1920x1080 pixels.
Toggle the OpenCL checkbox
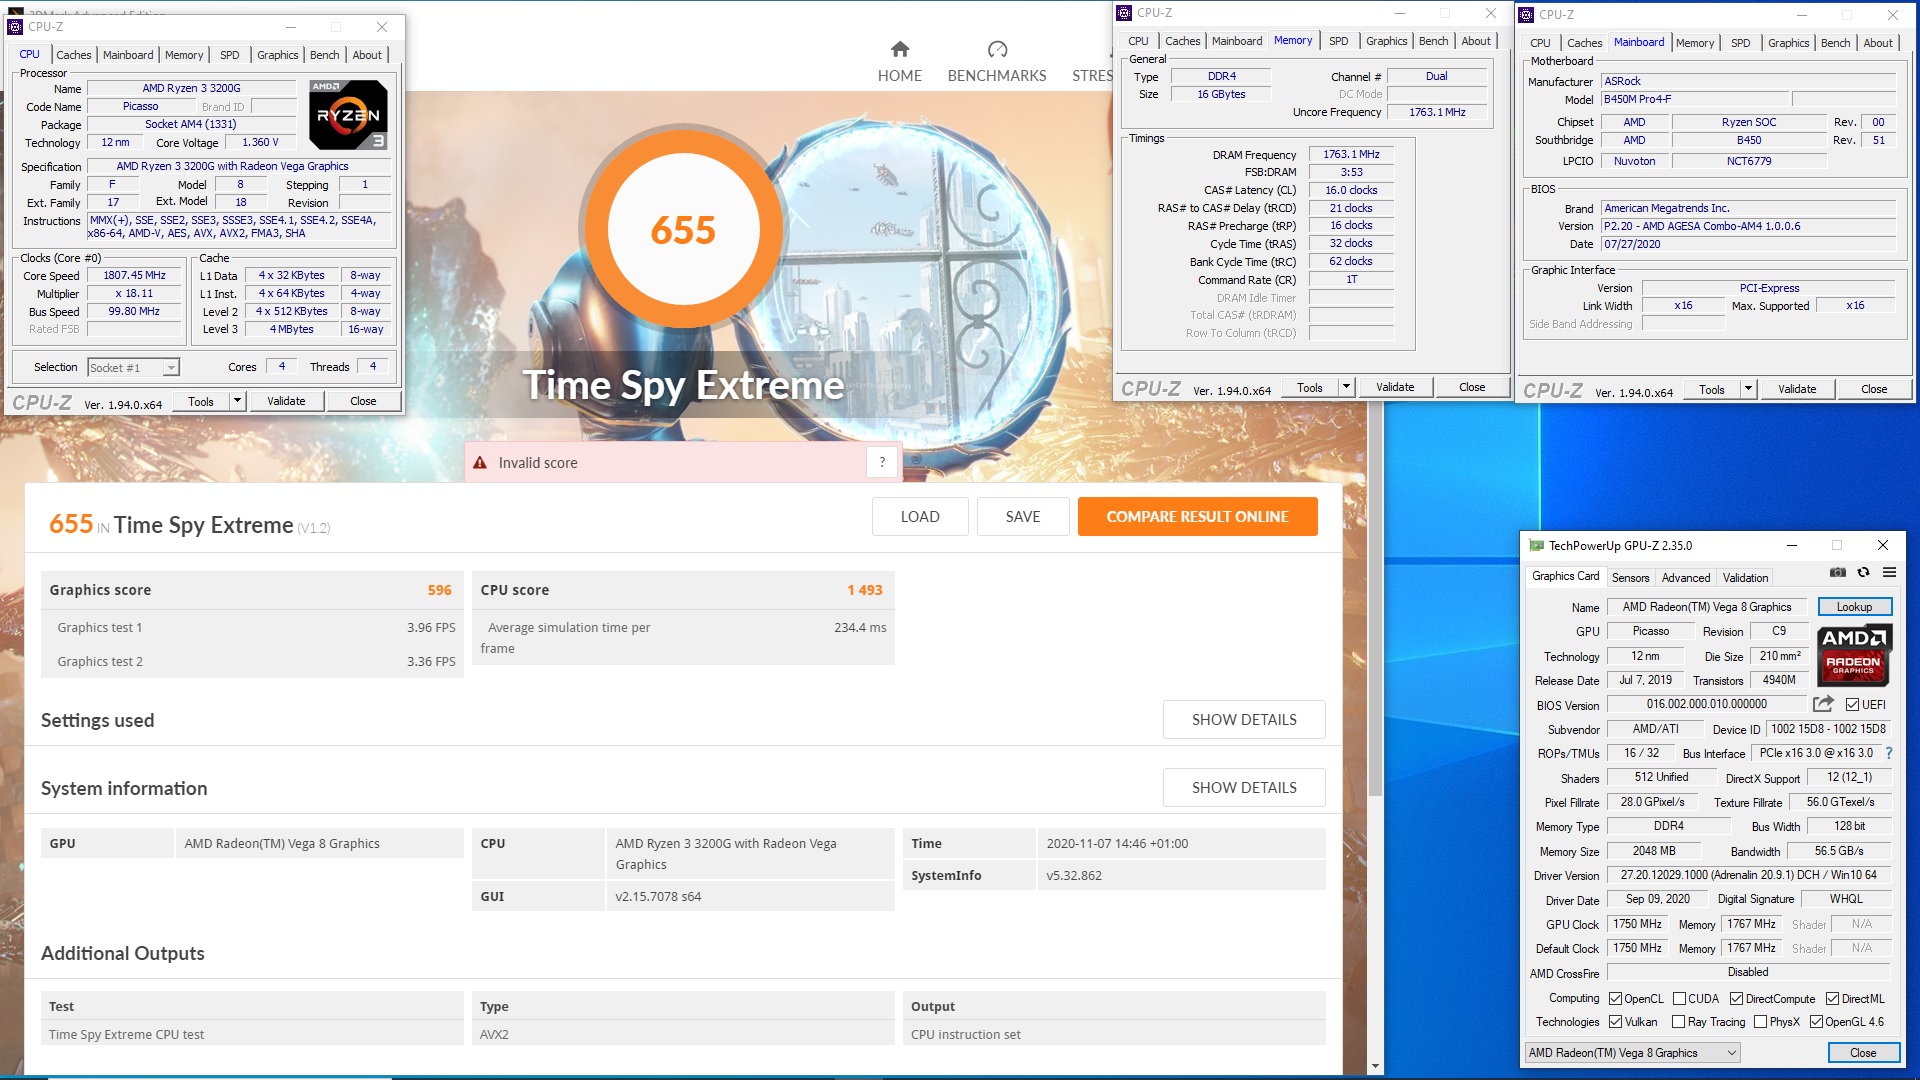click(x=1615, y=999)
